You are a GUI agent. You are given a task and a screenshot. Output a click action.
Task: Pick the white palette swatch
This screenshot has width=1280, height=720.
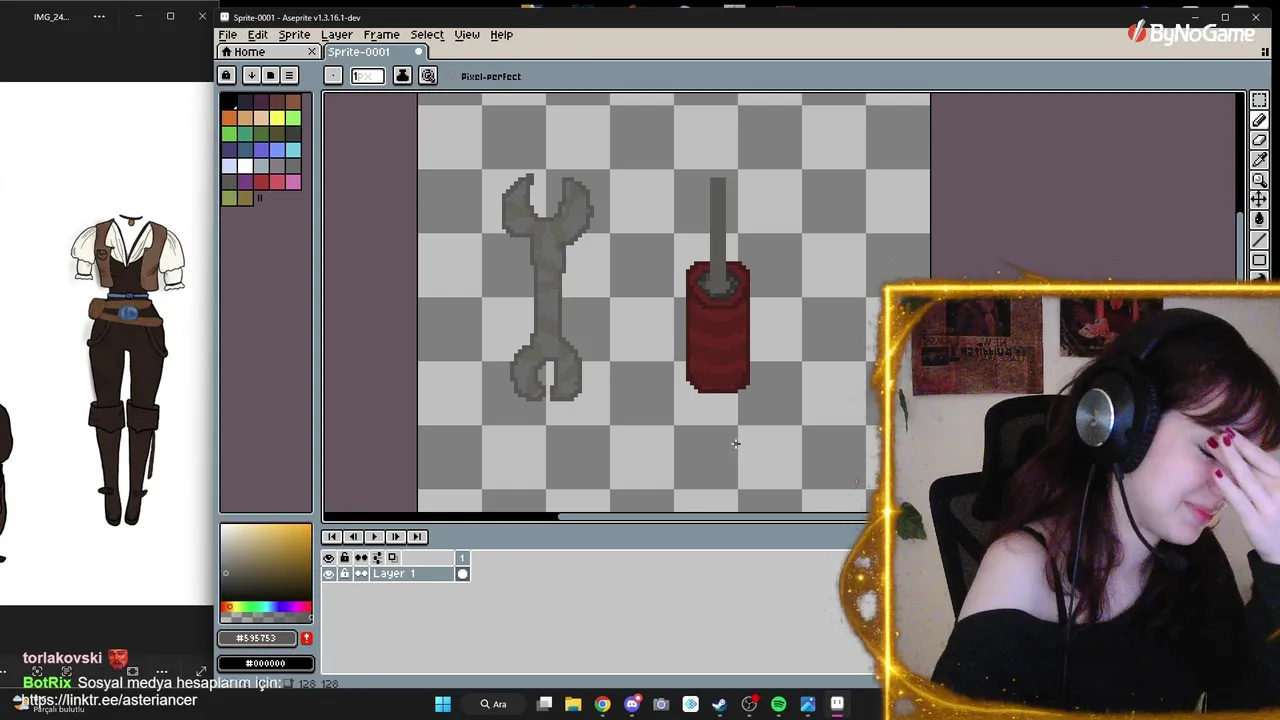245,166
